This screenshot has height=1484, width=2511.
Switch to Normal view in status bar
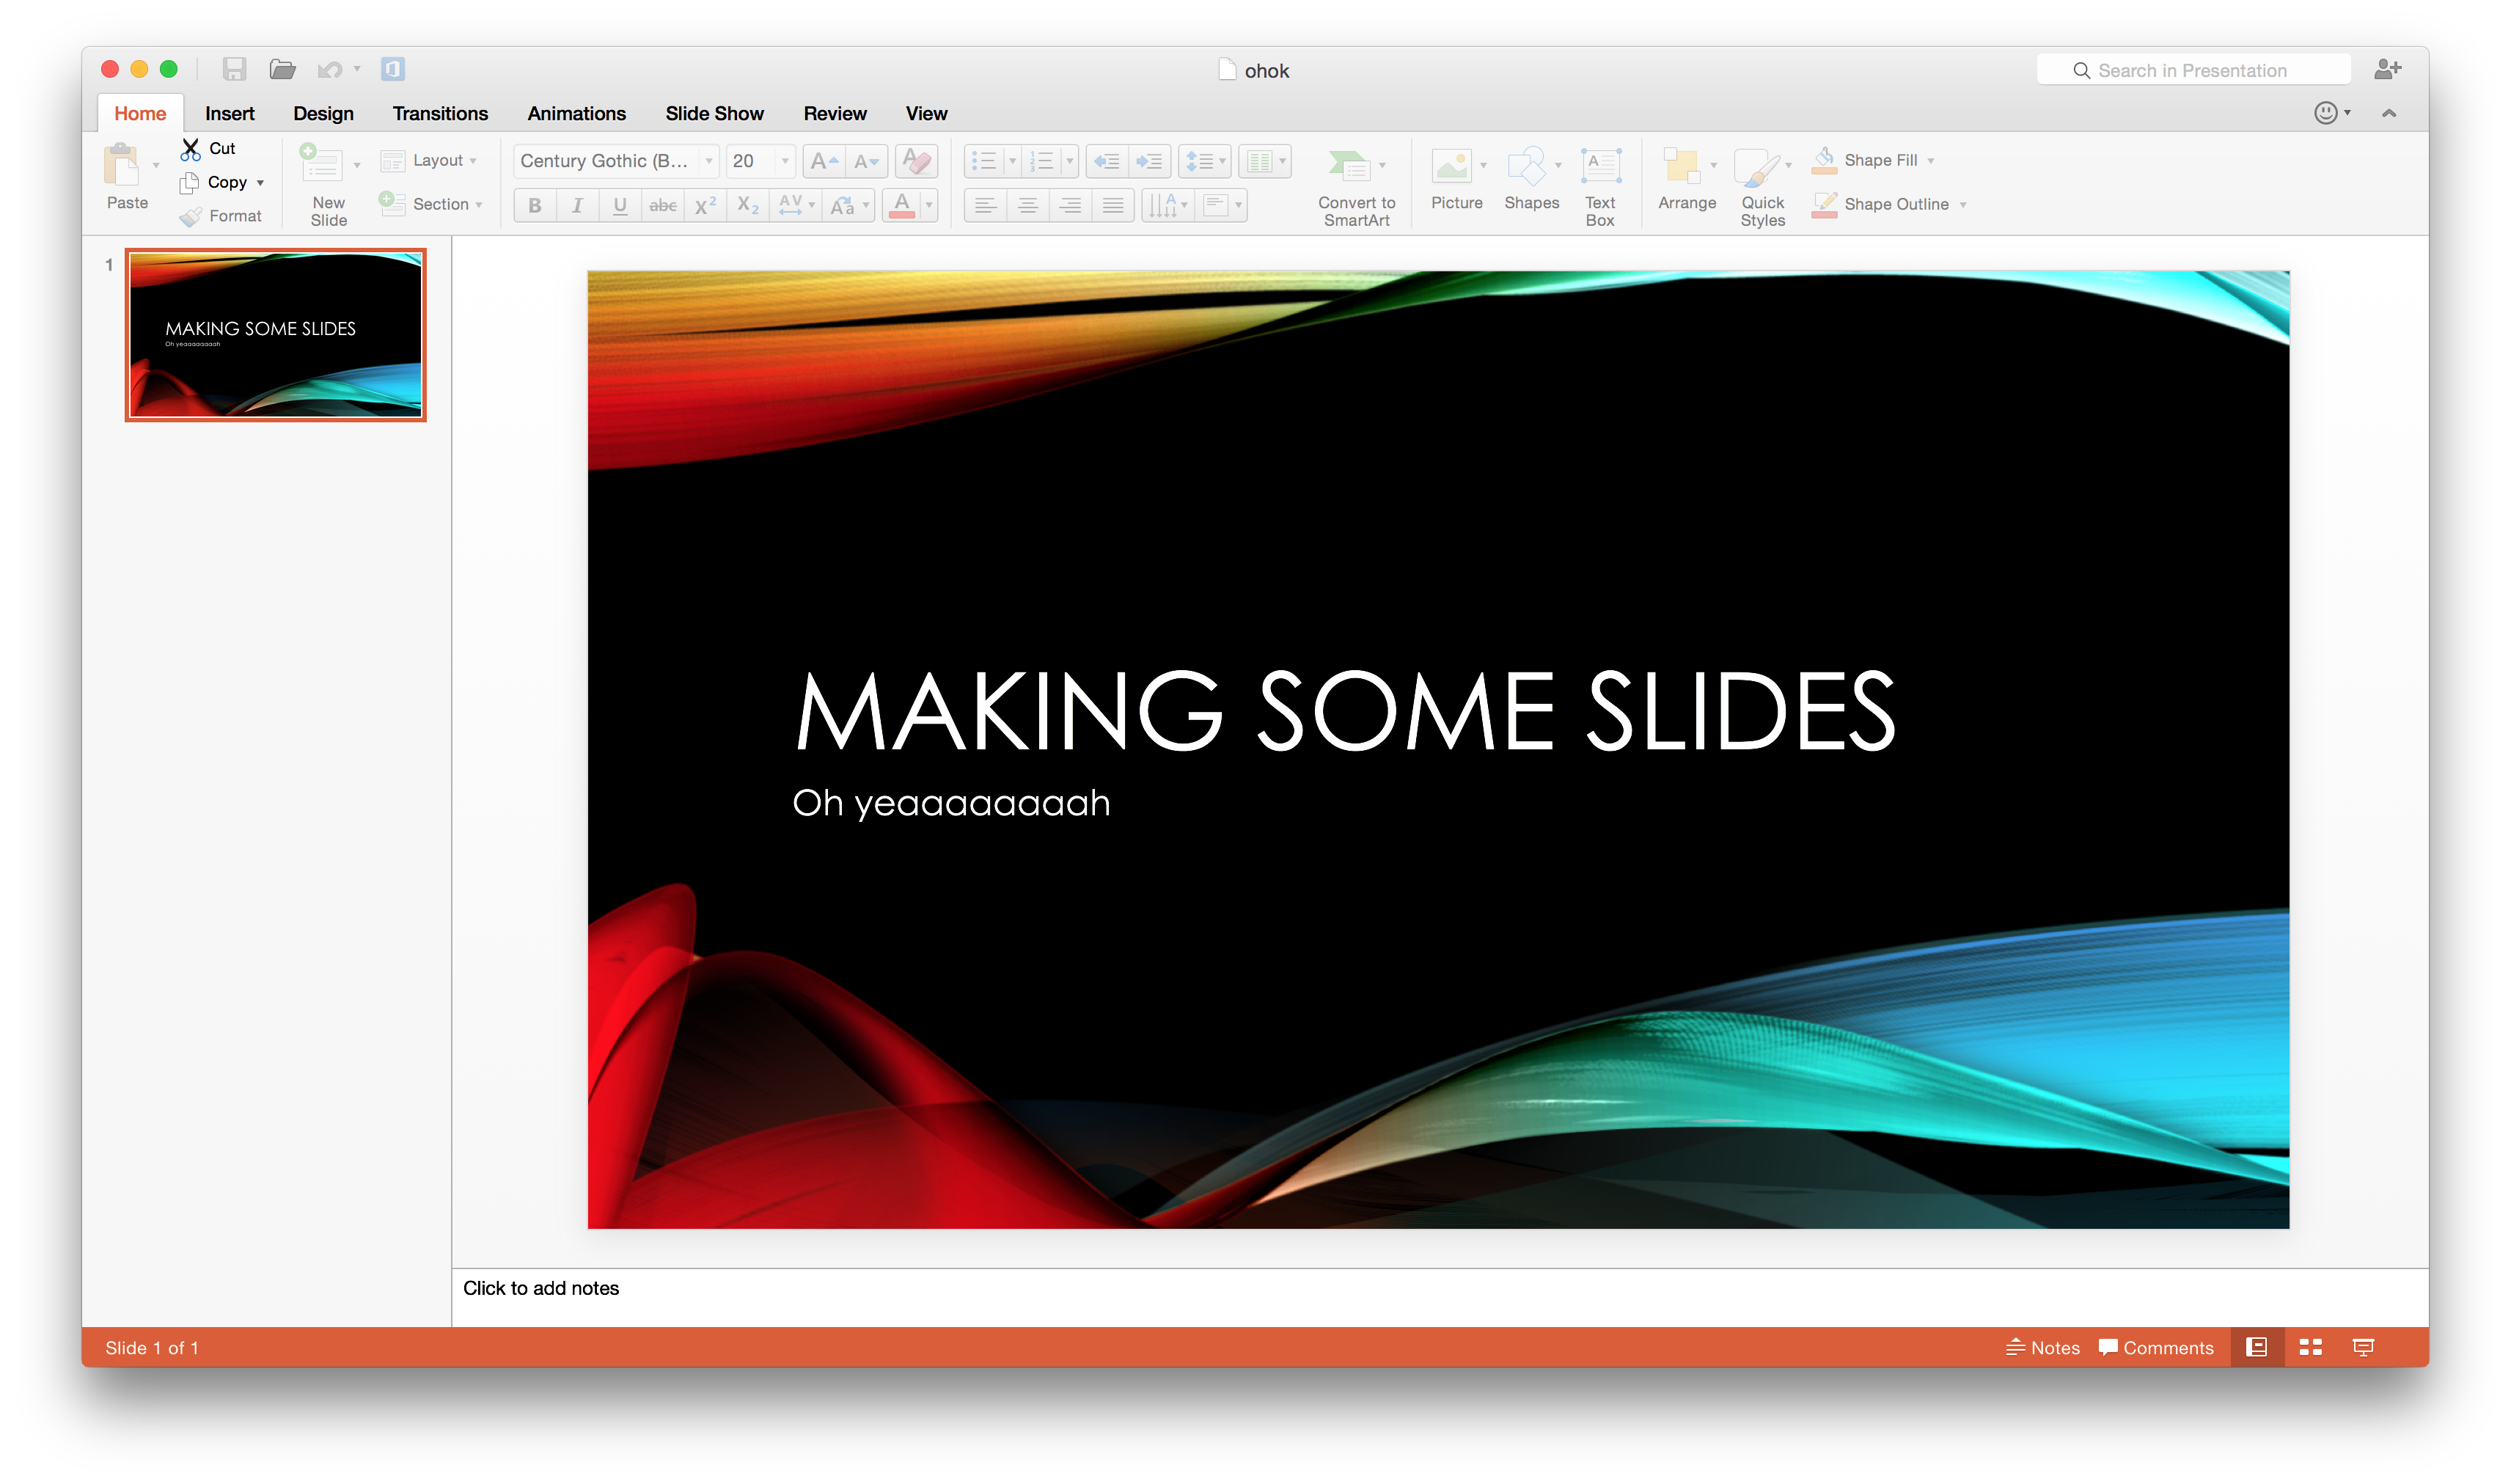tap(2256, 1348)
